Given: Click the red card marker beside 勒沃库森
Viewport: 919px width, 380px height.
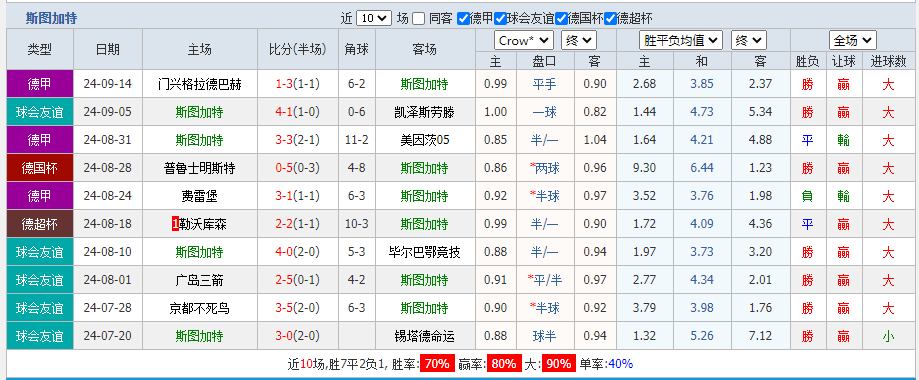Looking at the screenshot, I should (175, 224).
